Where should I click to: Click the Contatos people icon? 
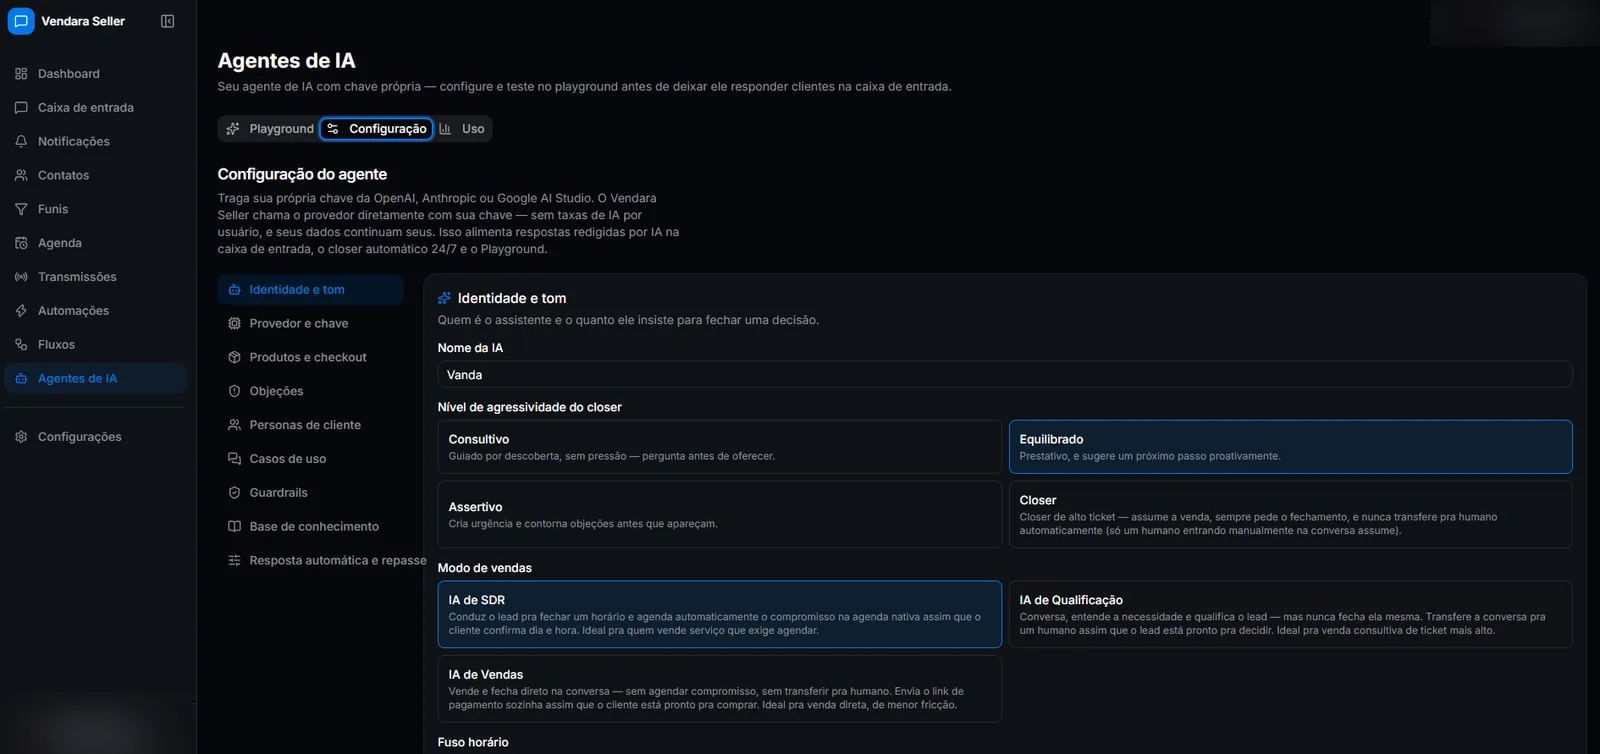click(21, 175)
